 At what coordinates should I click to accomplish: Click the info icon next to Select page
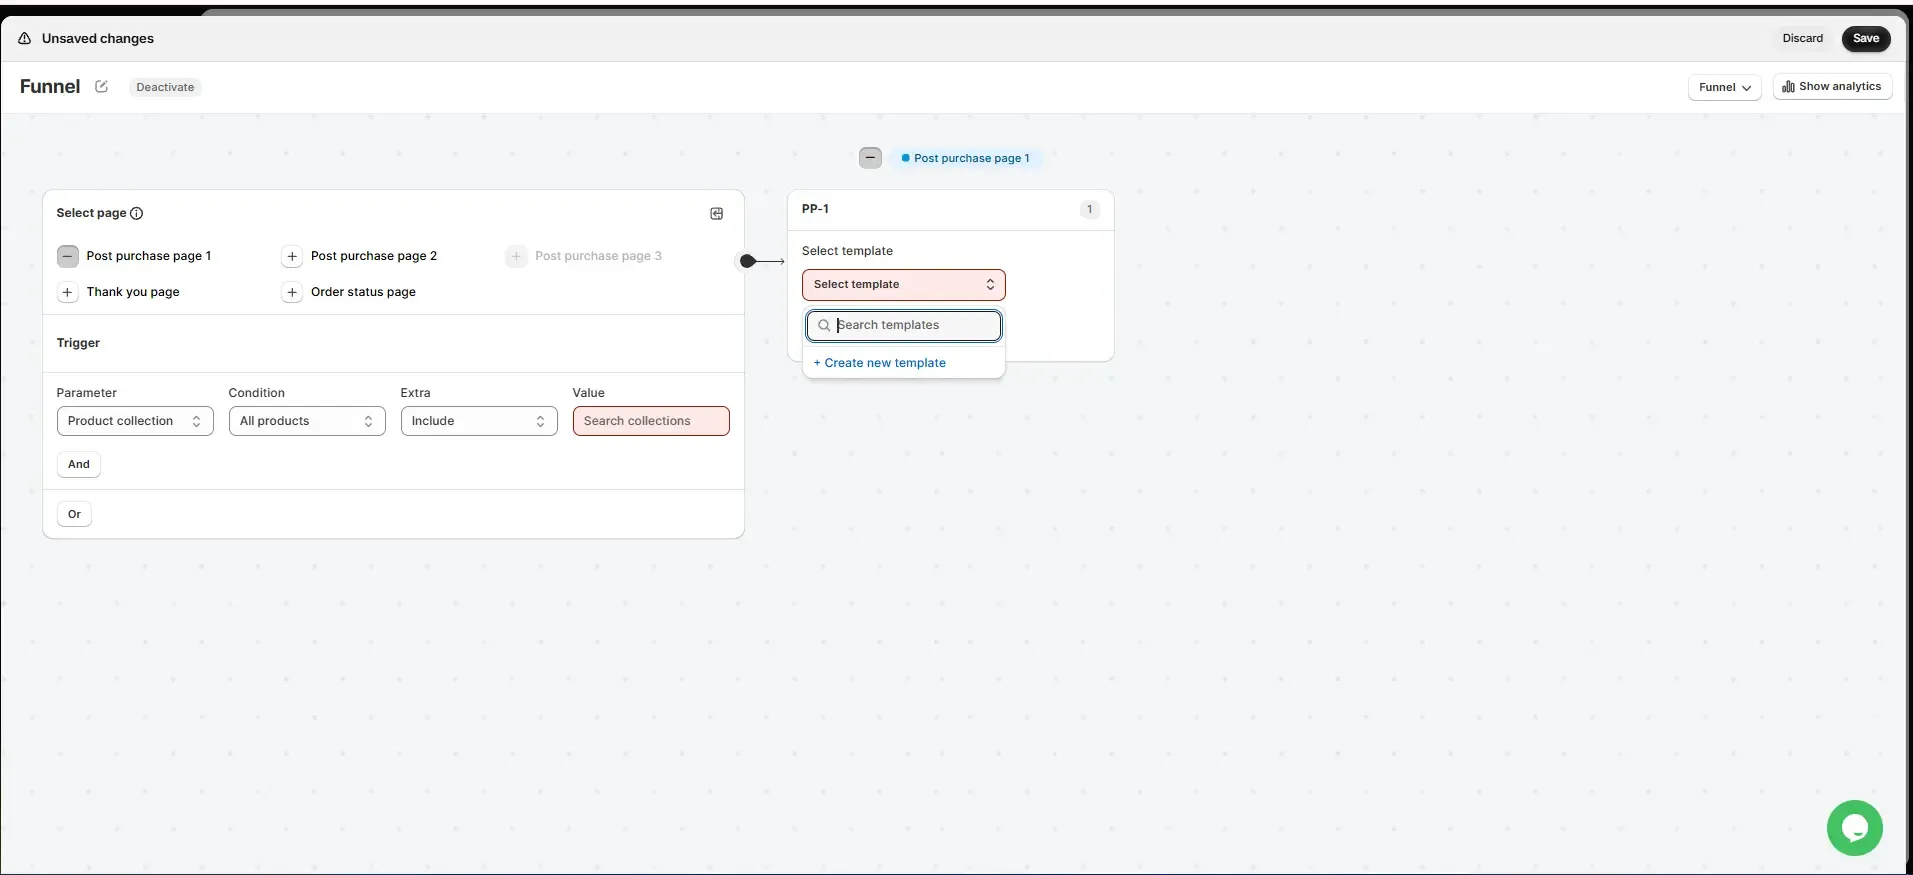point(137,213)
